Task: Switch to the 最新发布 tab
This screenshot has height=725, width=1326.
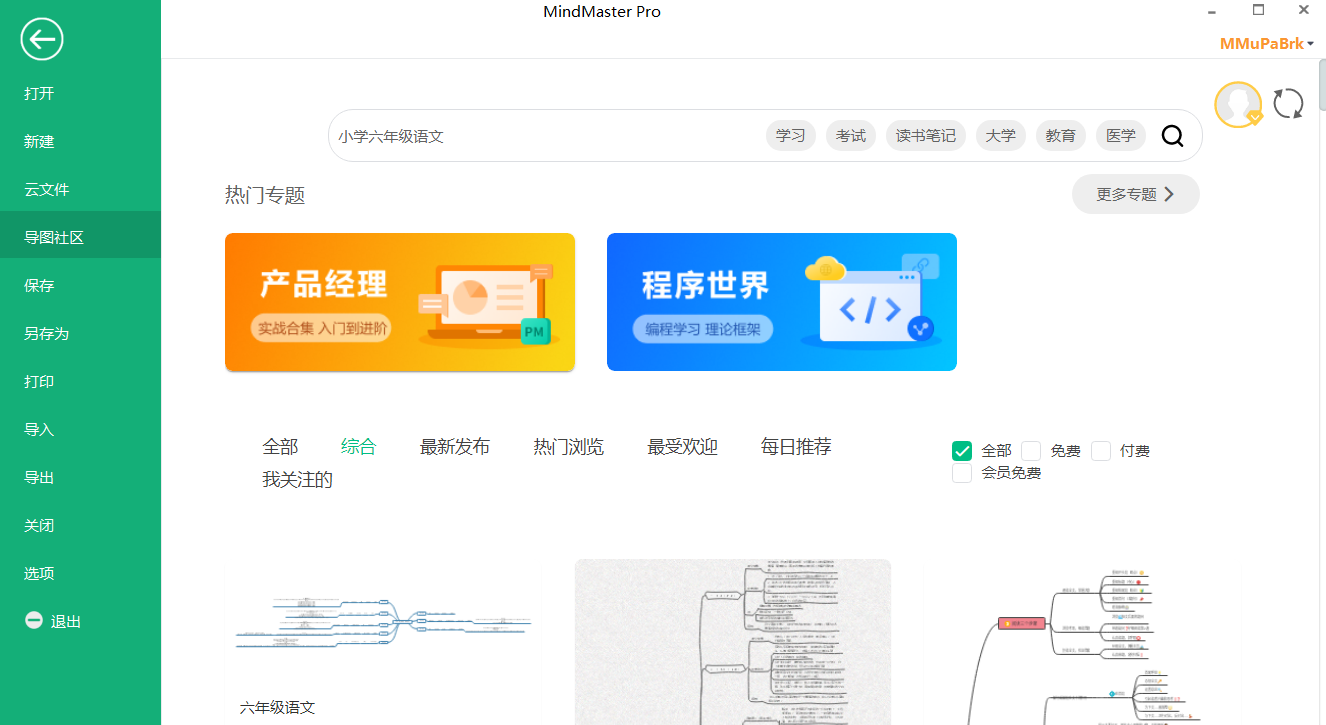Action: coord(455,447)
